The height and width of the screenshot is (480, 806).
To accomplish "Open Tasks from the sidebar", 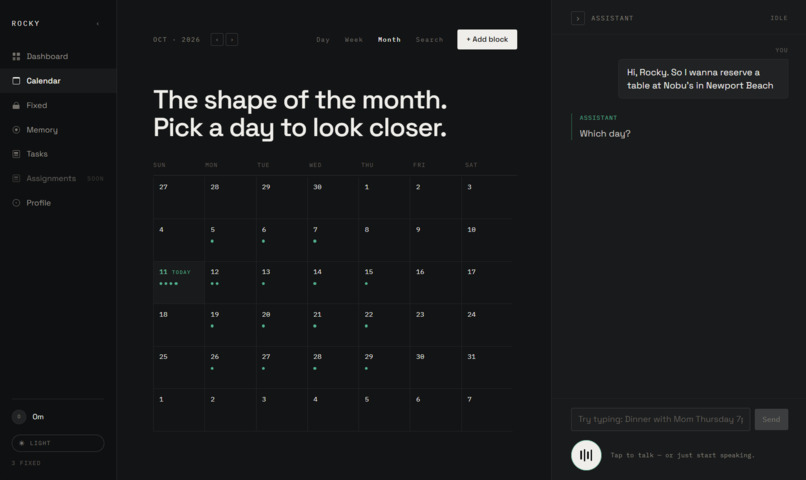I will pyautogui.click(x=58, y=154).
